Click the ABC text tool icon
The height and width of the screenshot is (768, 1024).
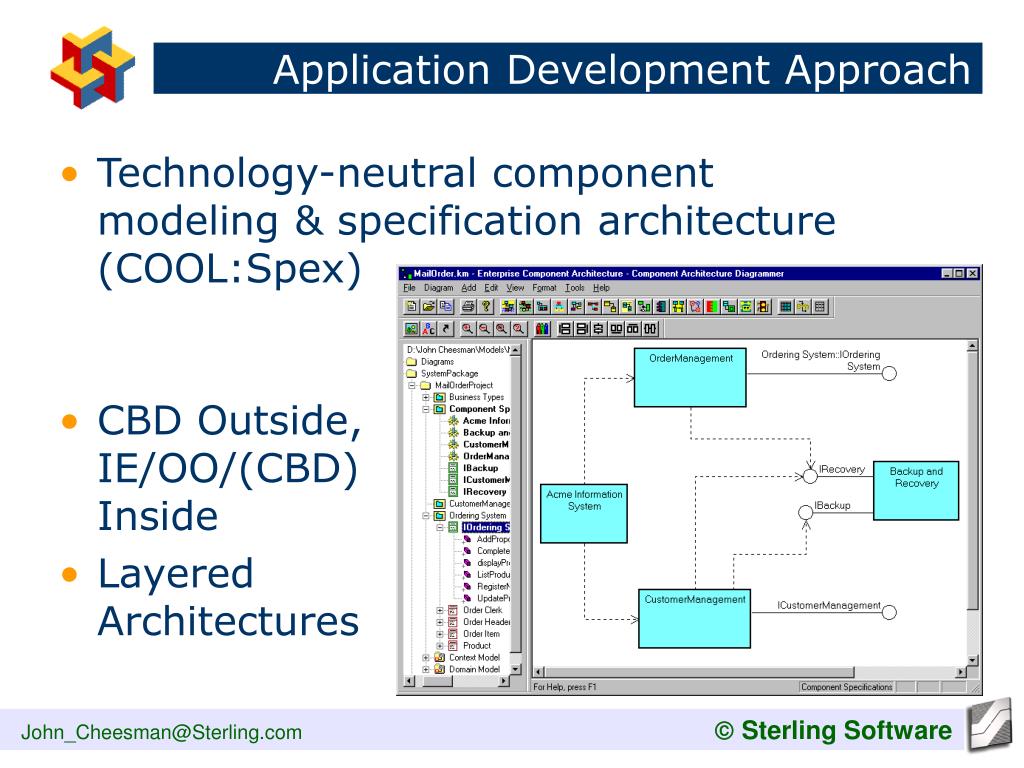pos(428,328)
